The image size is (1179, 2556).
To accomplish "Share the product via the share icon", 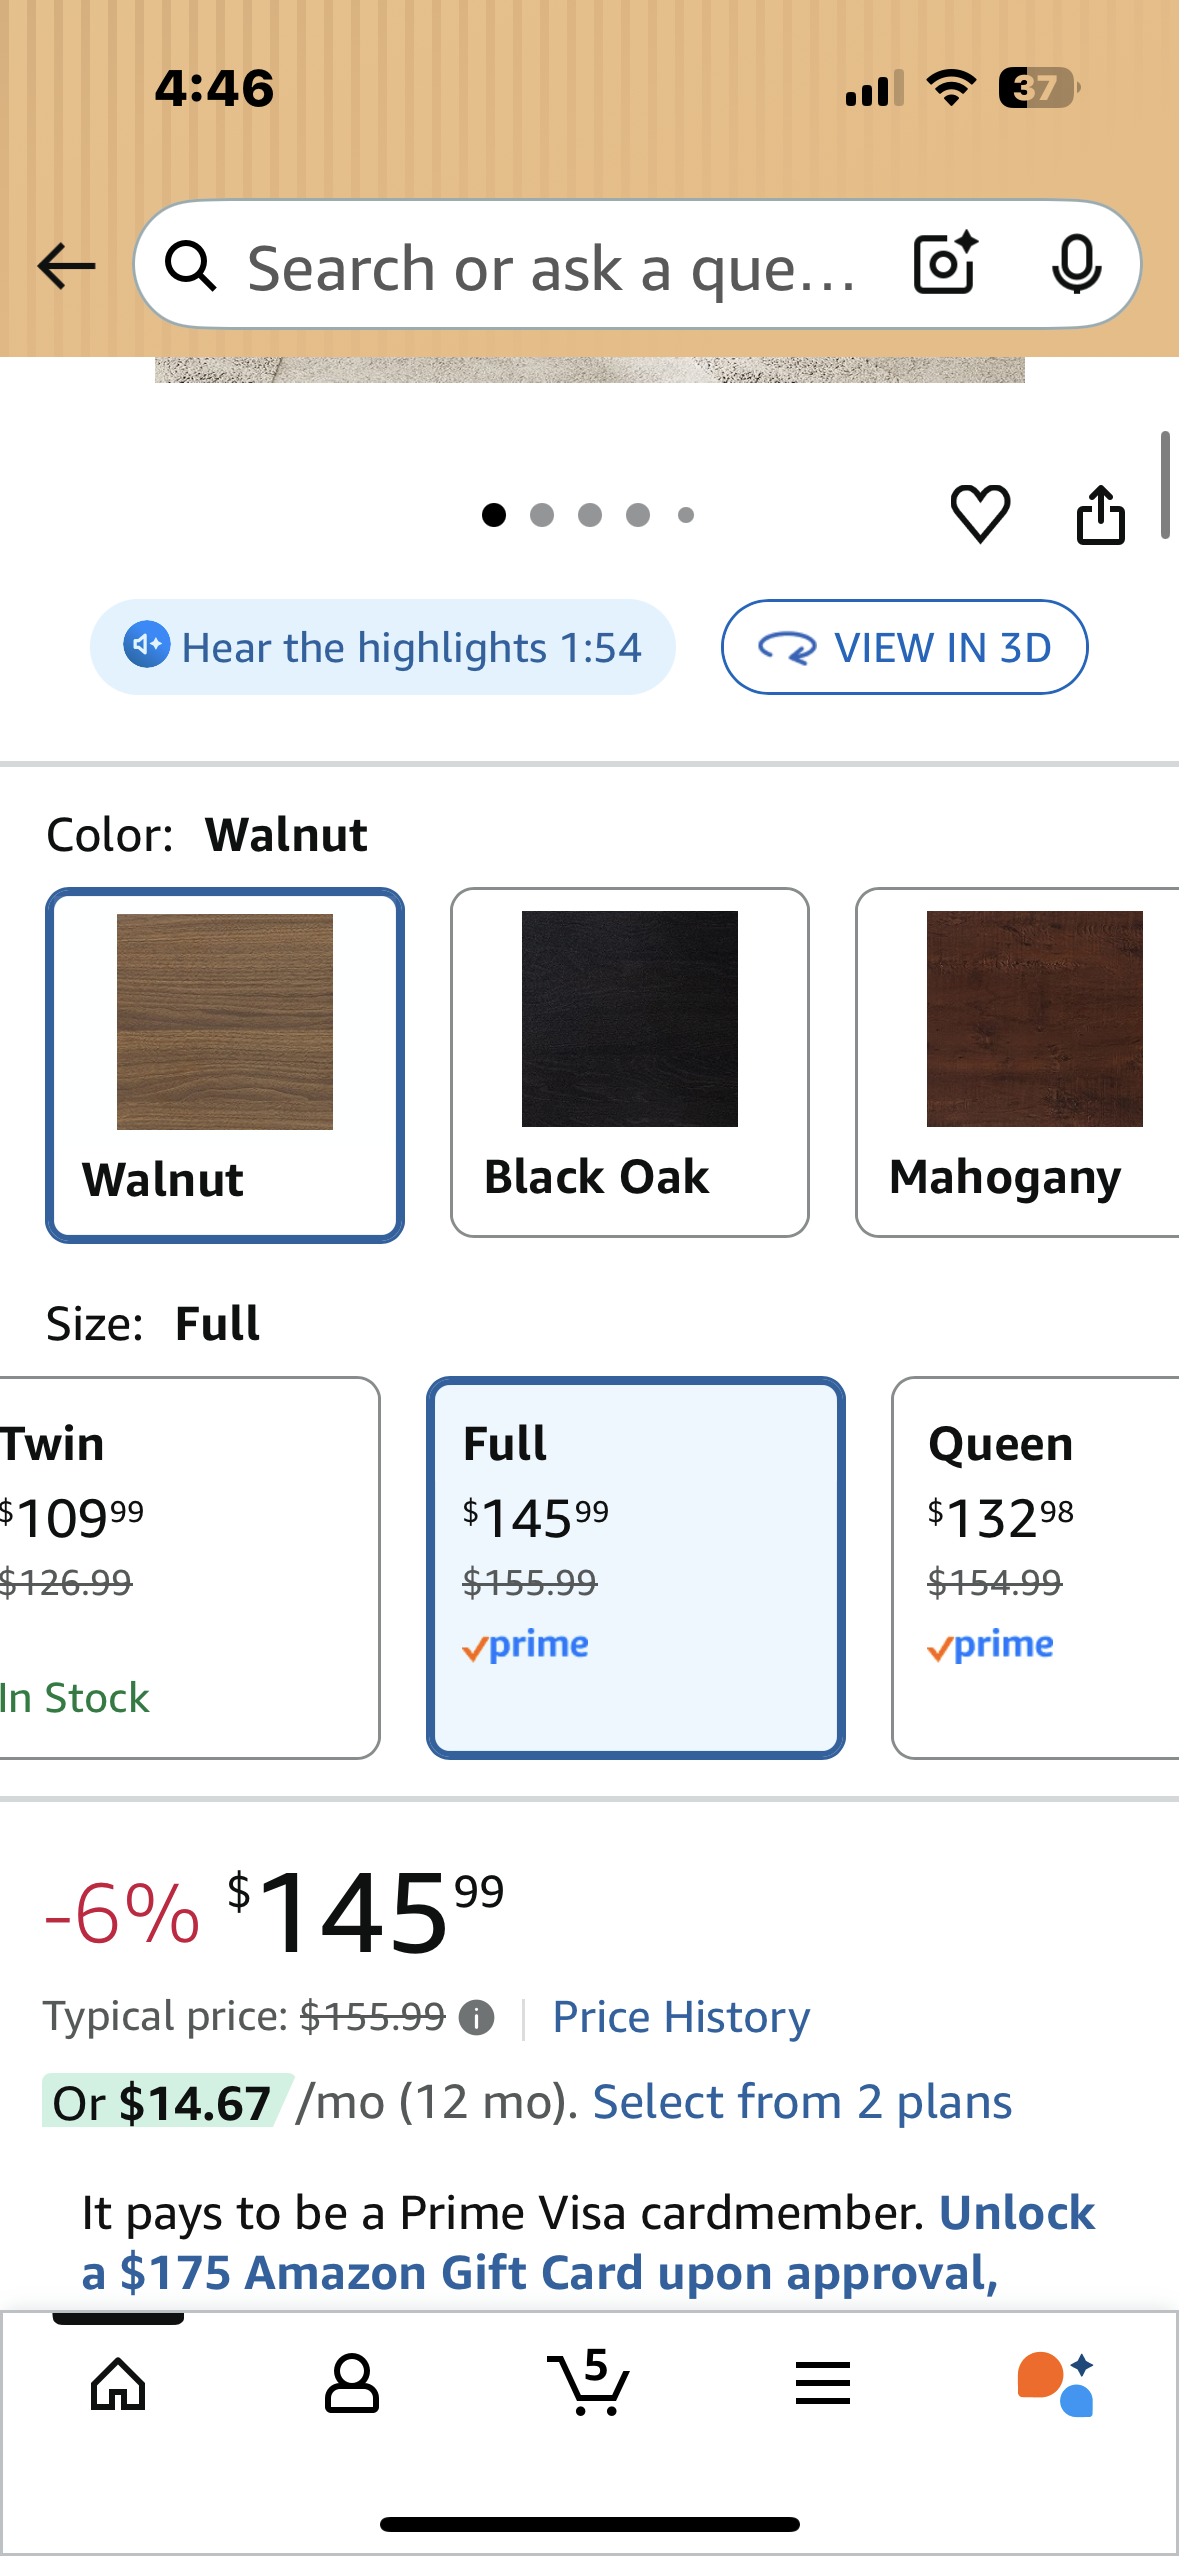I will pos(1101,514).
